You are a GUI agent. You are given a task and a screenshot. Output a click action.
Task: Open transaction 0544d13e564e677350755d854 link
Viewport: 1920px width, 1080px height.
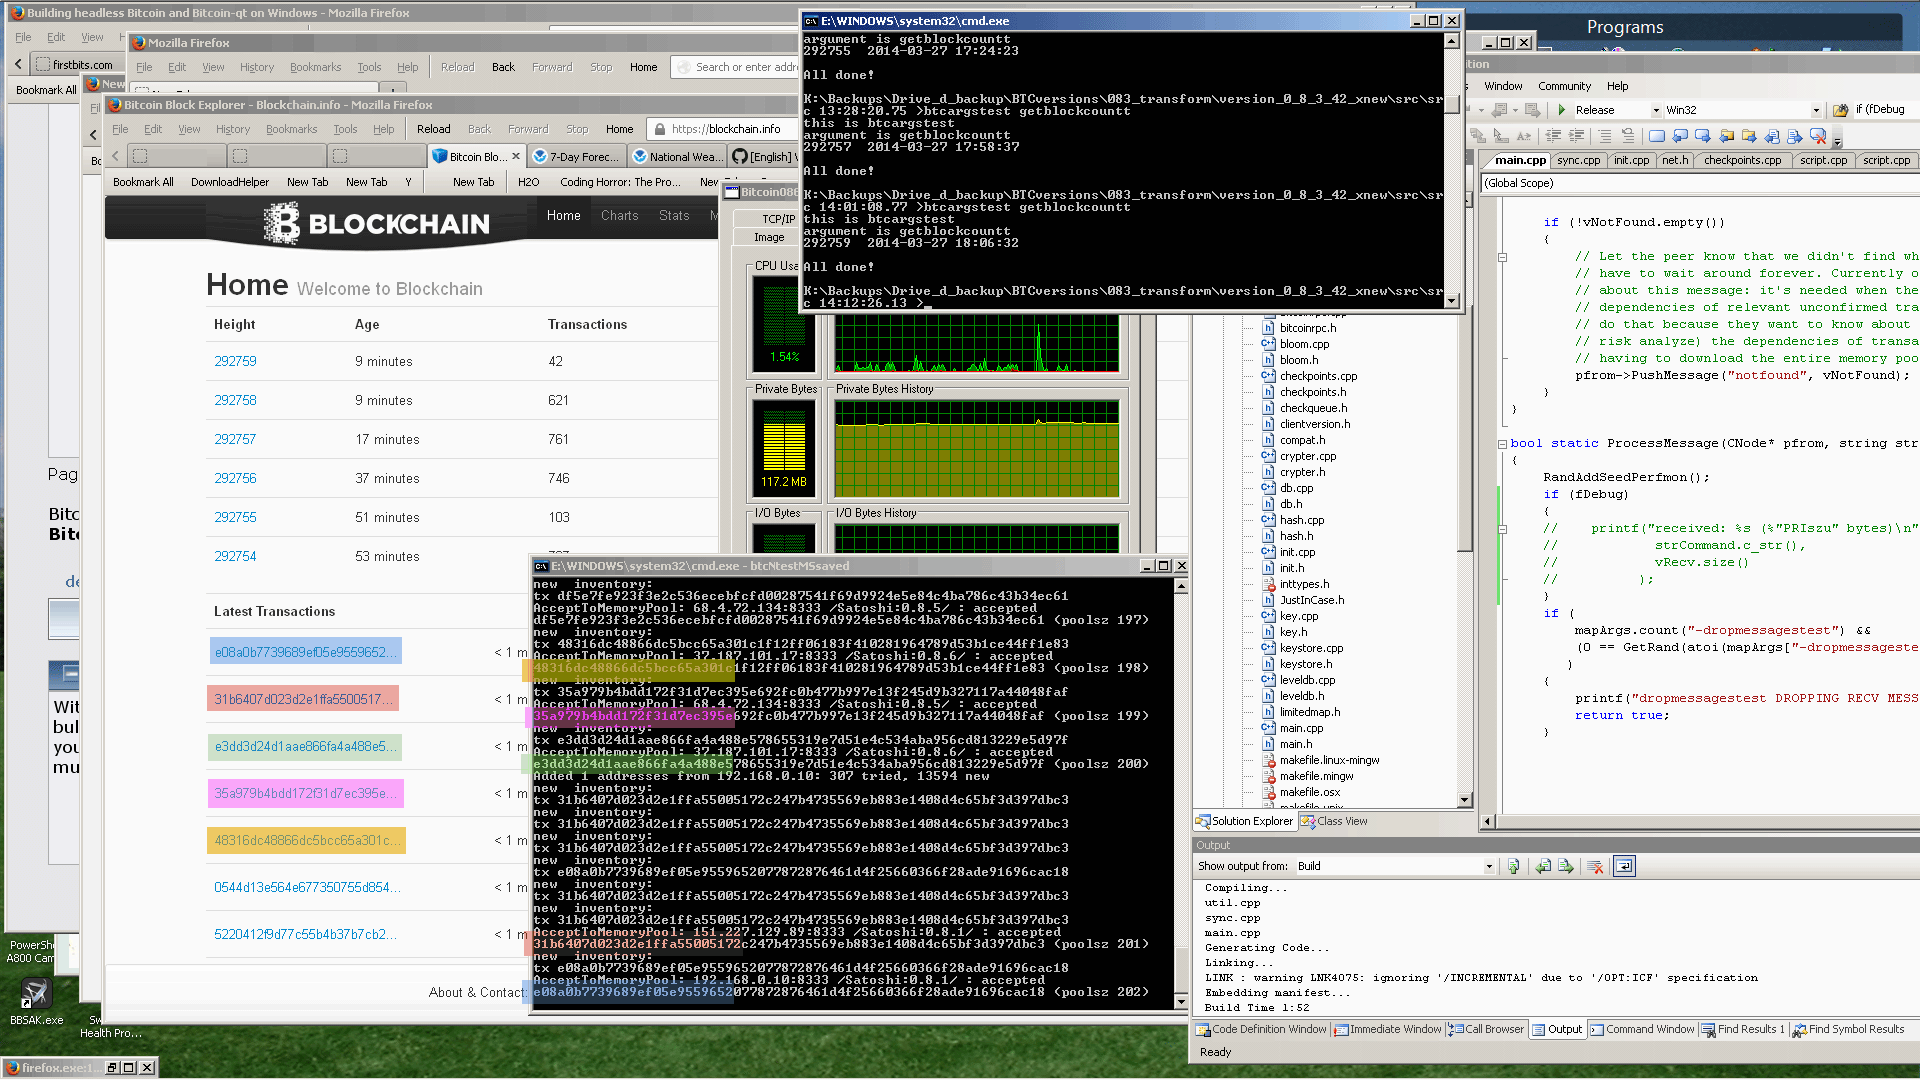click(306, 887)
